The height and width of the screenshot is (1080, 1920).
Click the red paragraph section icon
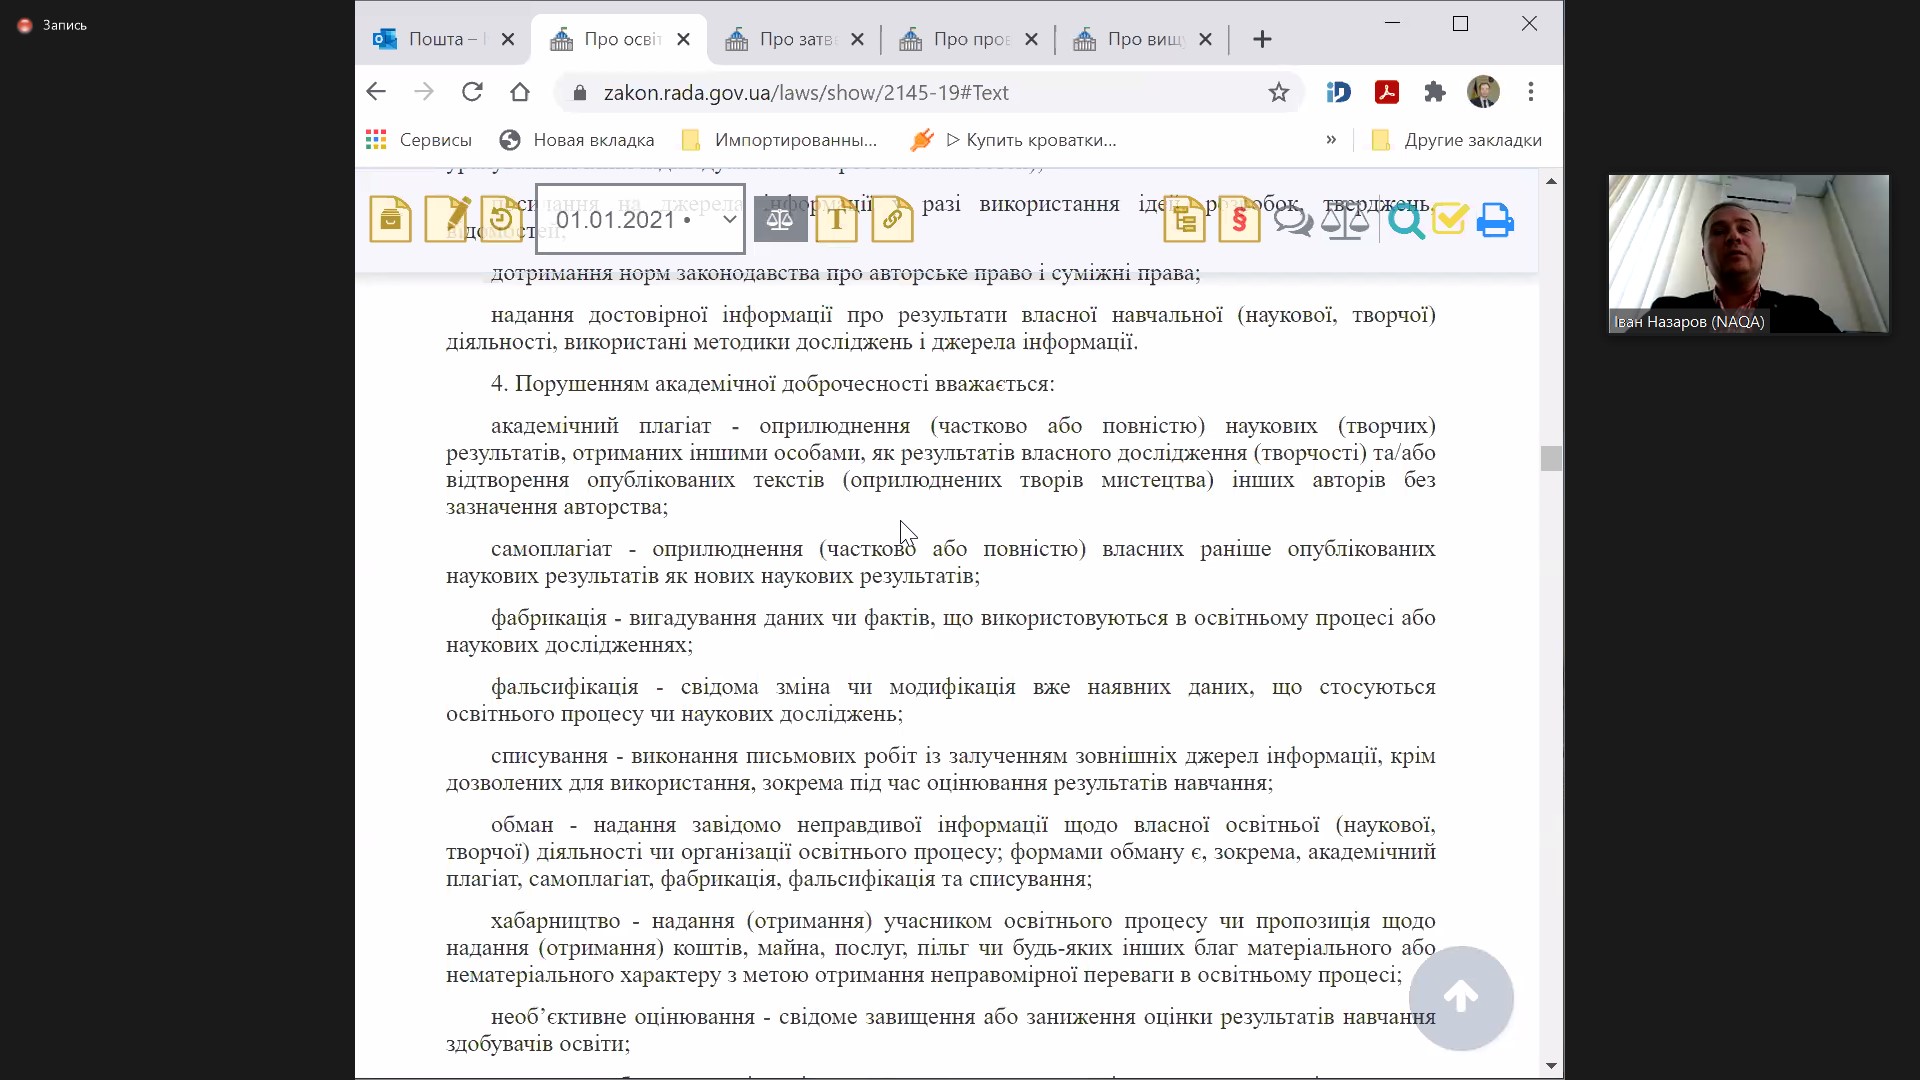click(1239, 219)
